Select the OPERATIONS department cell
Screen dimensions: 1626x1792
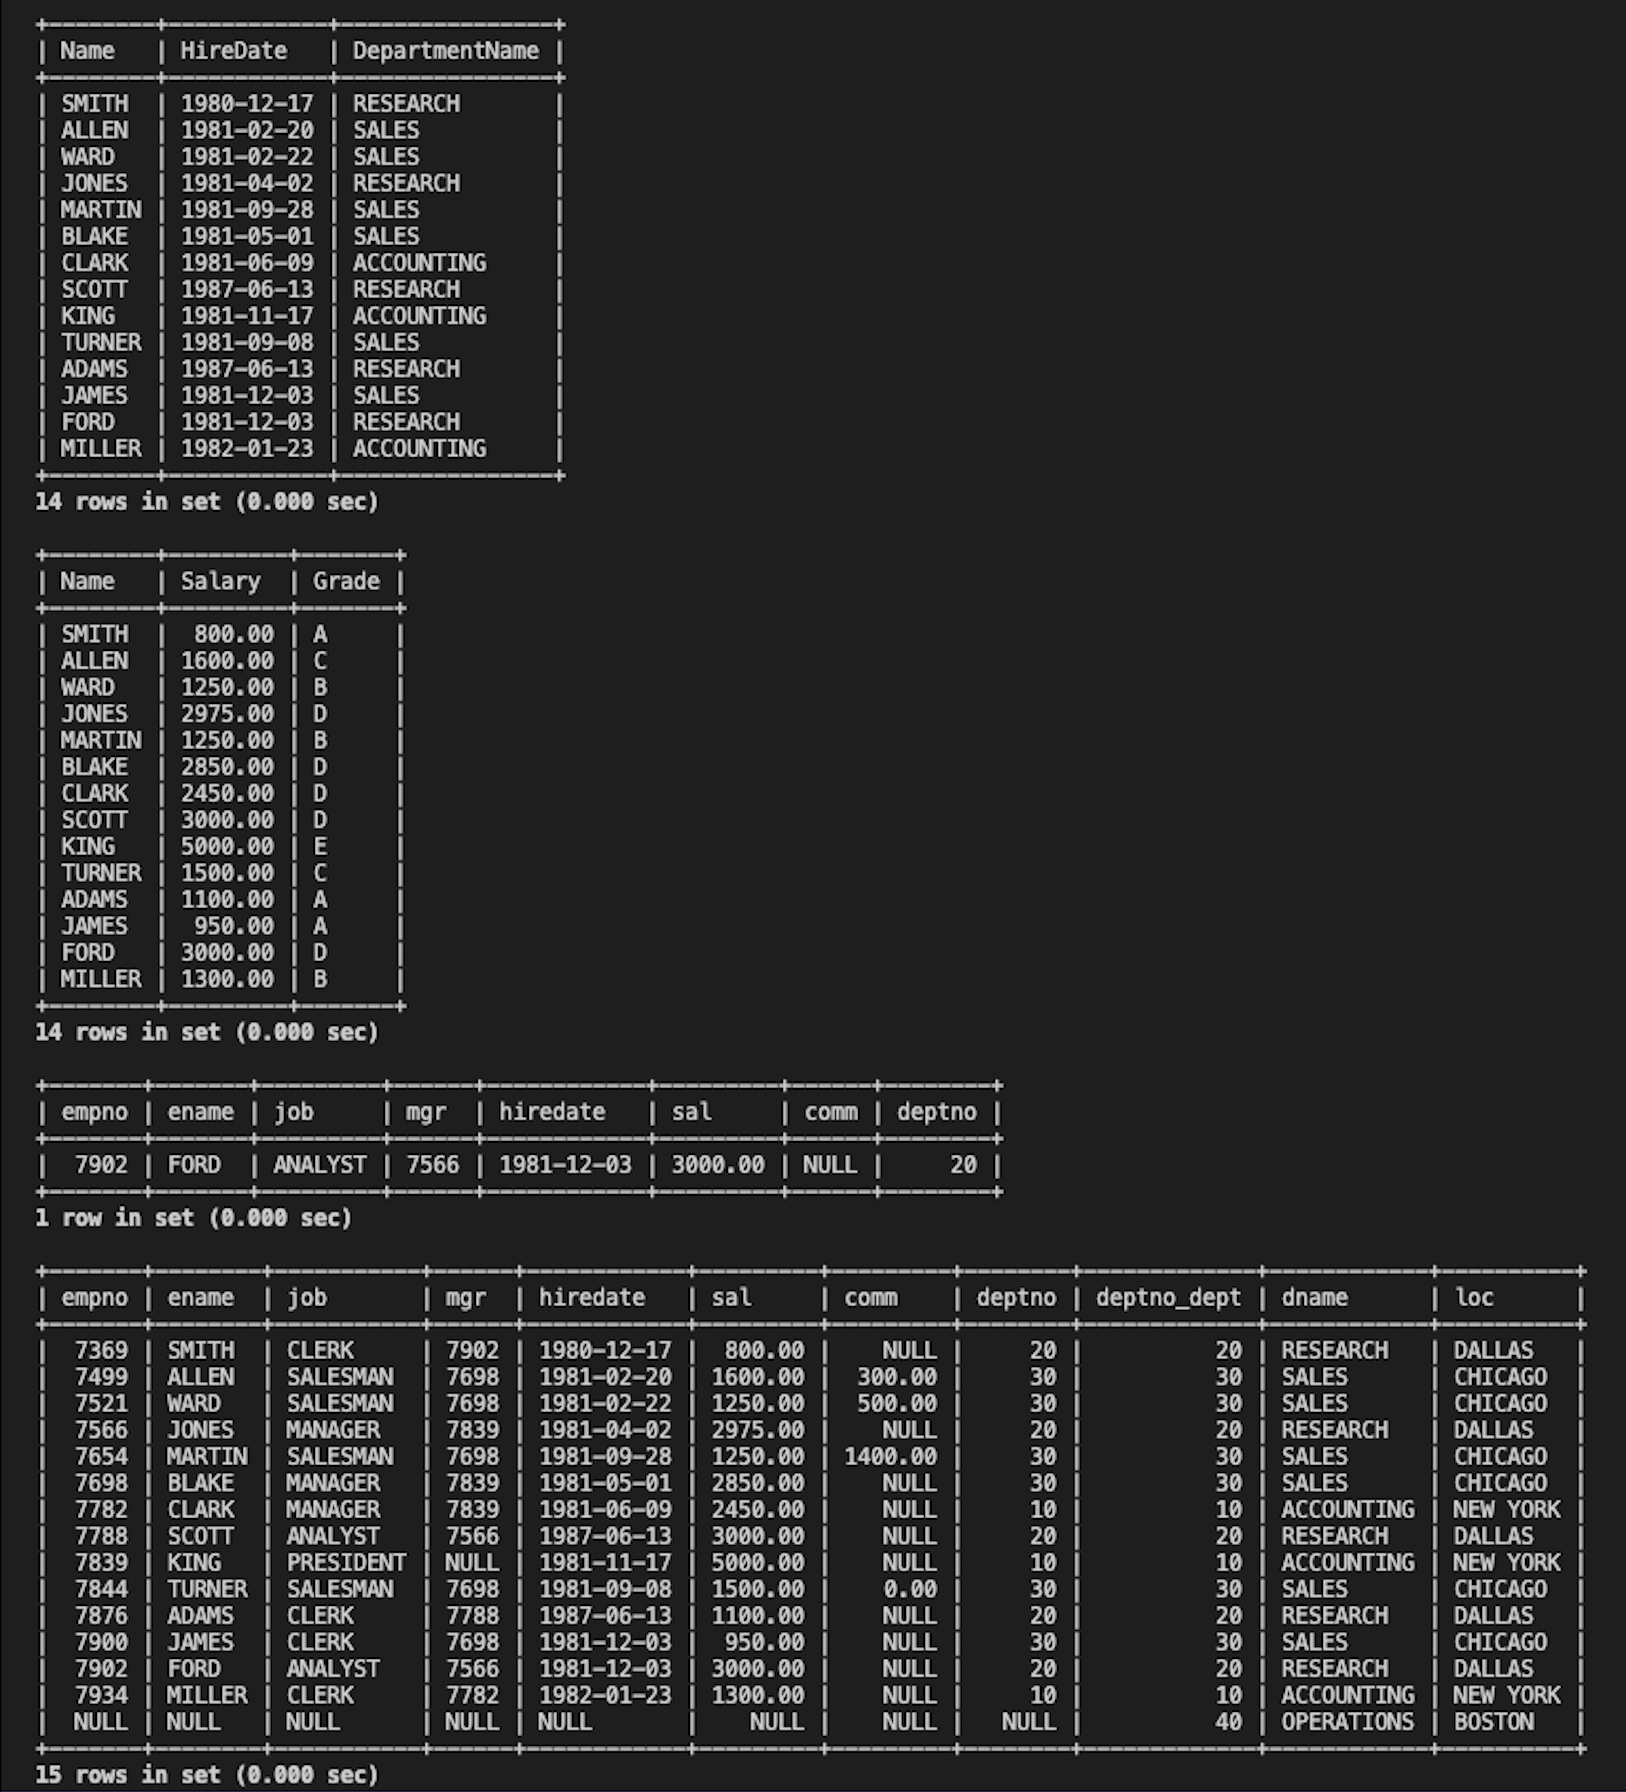click(1347, 1721)
